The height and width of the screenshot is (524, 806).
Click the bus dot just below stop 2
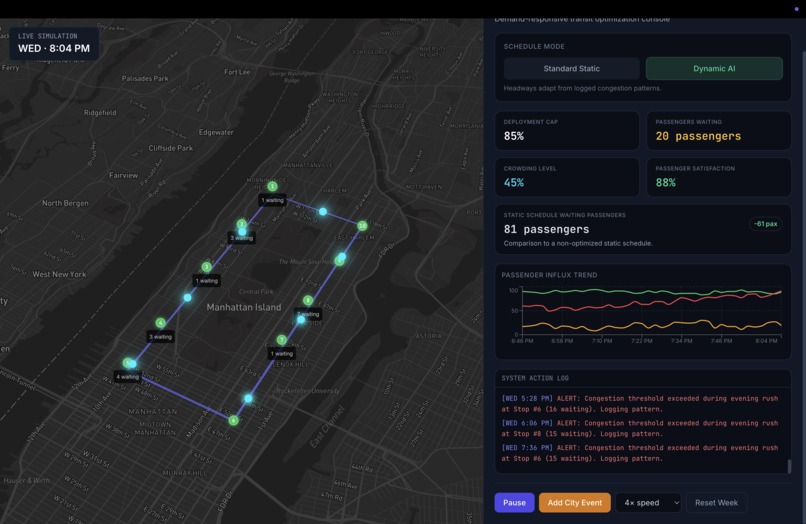pos(242,232)
